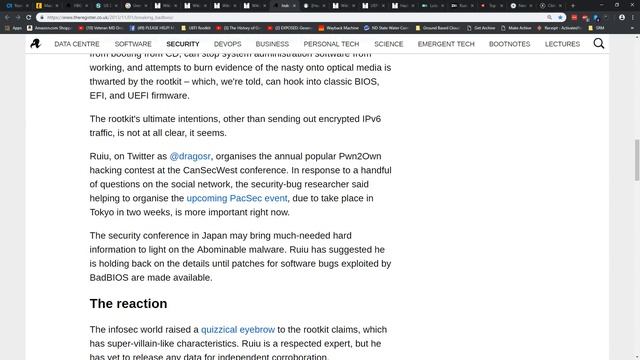Open the site search magnifier icon
Viewport: 640px width, 360px height.
(598, 43)
